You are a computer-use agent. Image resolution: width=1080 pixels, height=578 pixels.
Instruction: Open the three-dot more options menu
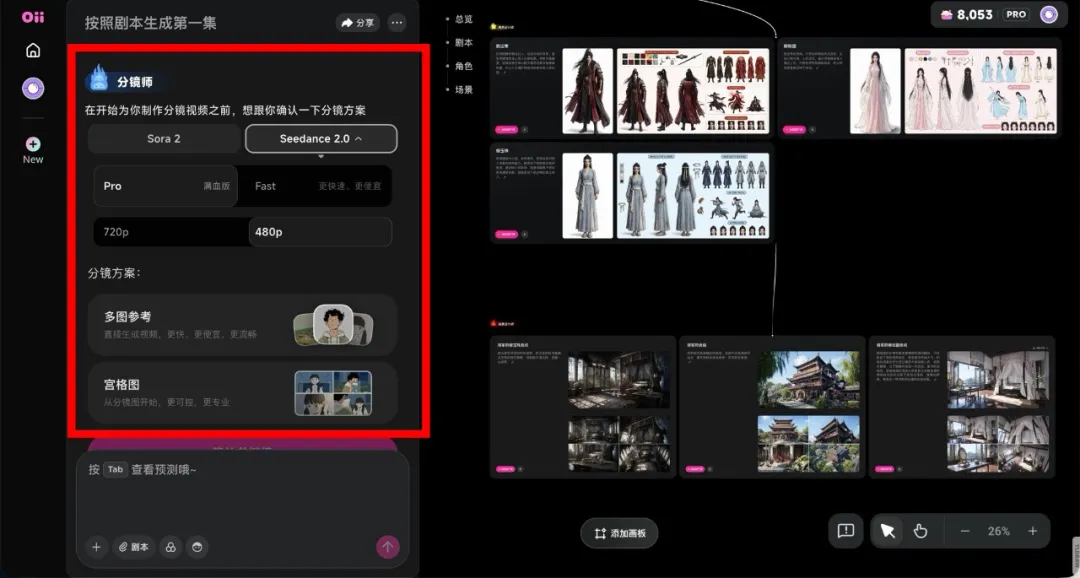click(x=397, y=23)
